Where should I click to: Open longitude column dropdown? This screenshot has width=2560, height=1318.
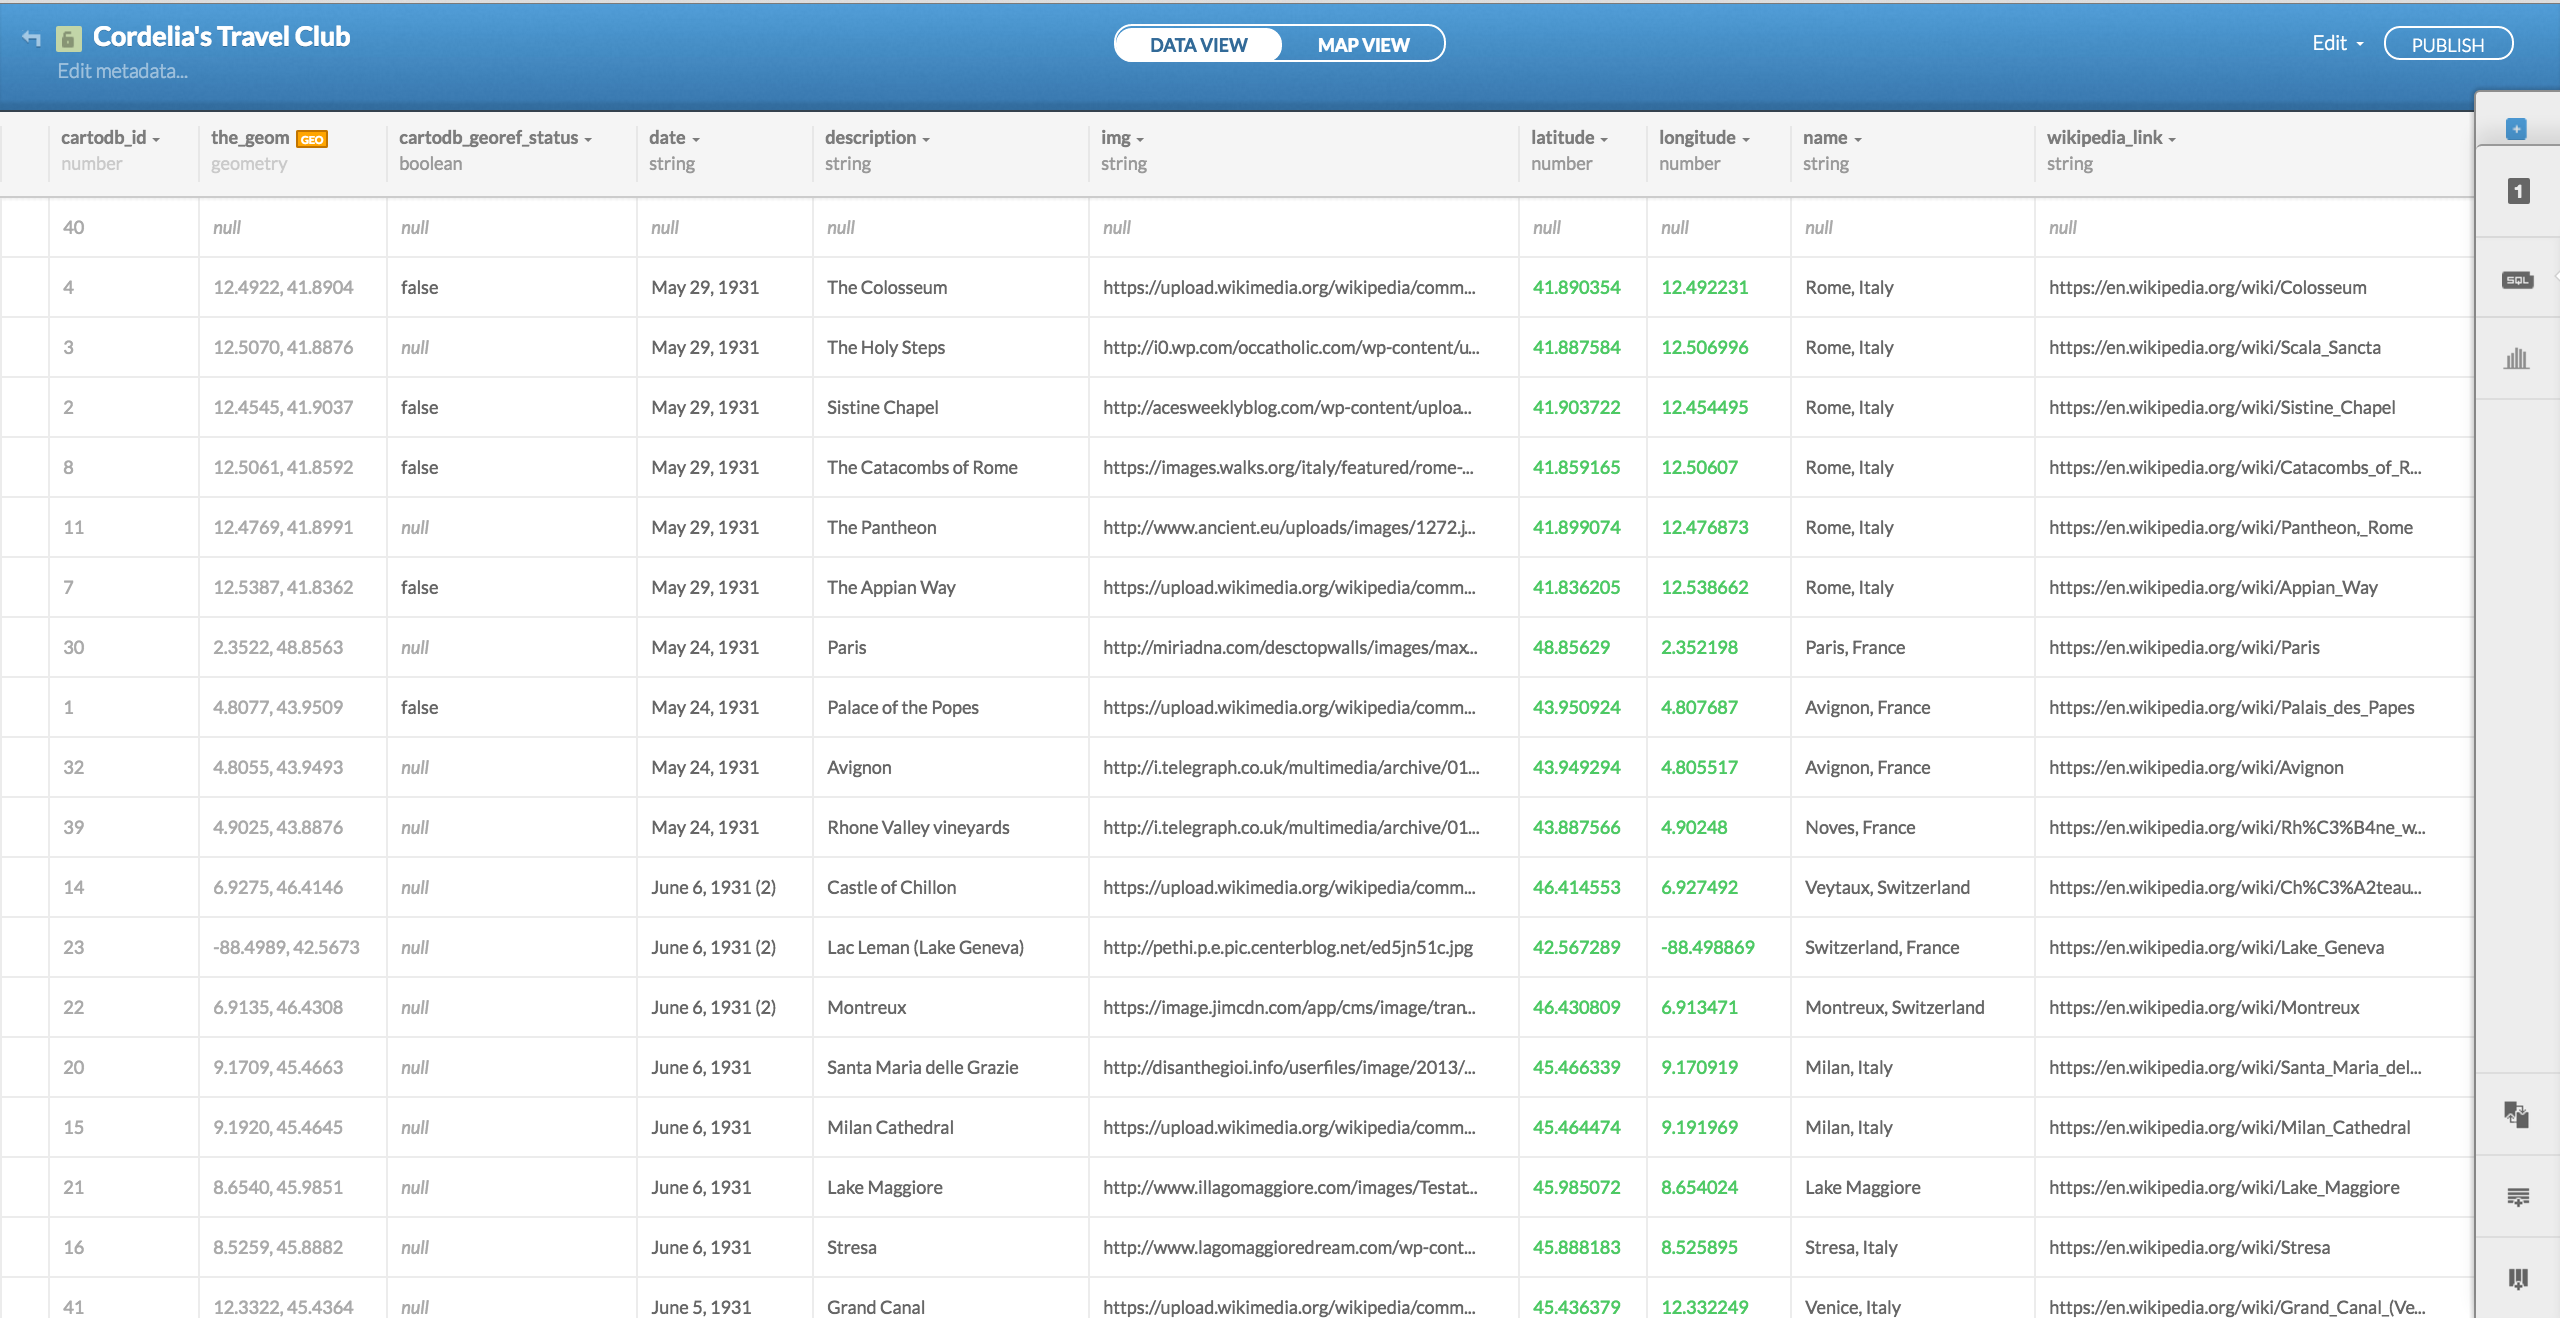(x=1746, y=140)
